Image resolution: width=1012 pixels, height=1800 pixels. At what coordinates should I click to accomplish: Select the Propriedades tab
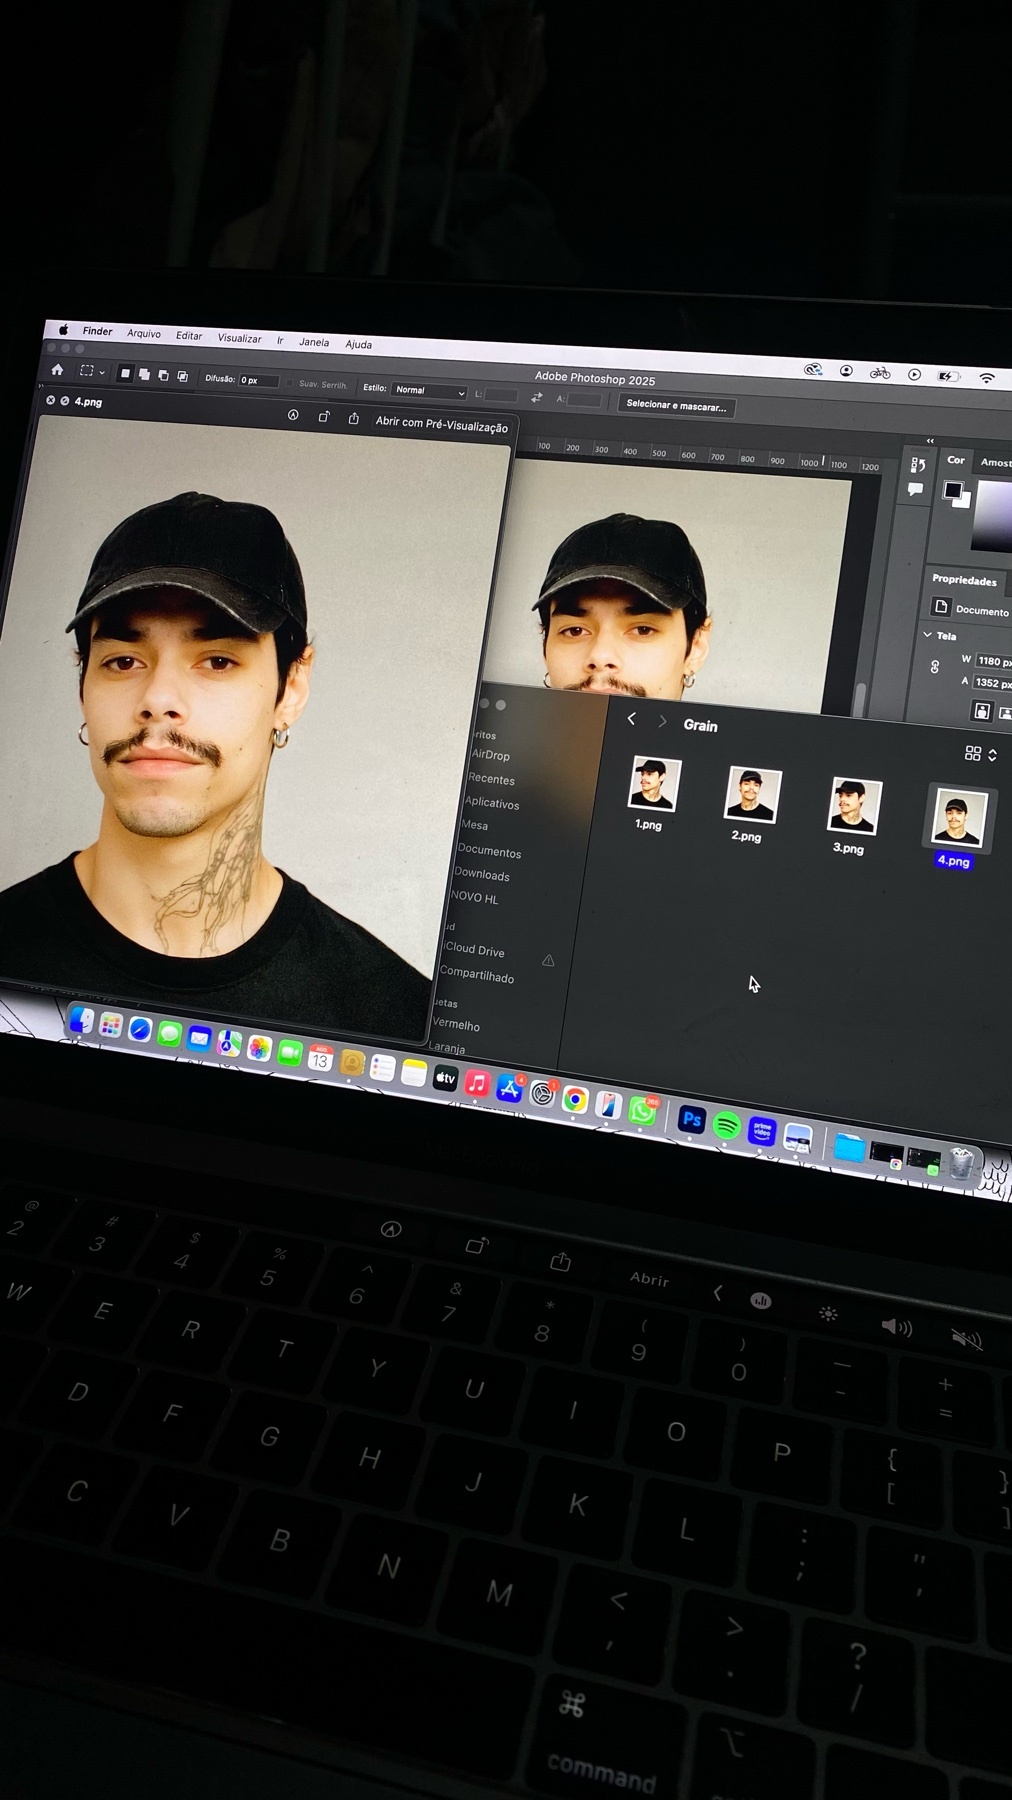tap(964, 580)
